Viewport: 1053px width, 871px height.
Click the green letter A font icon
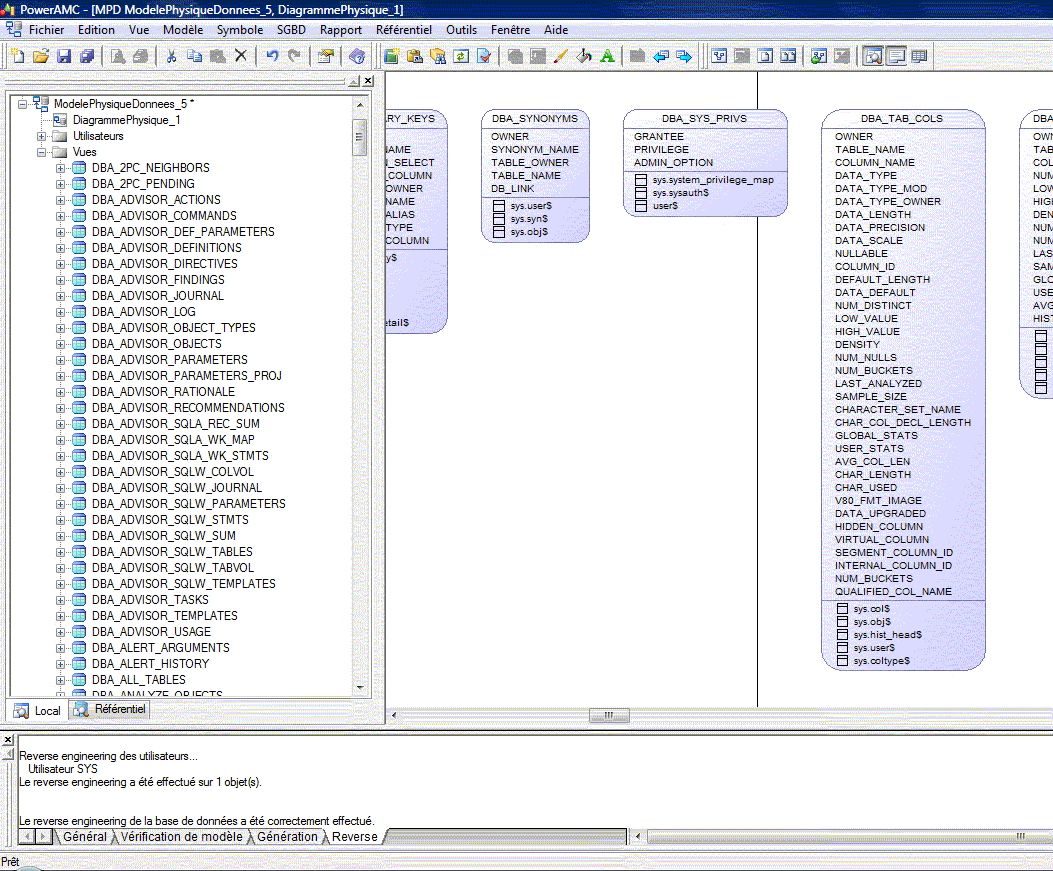tap(607, 56)
